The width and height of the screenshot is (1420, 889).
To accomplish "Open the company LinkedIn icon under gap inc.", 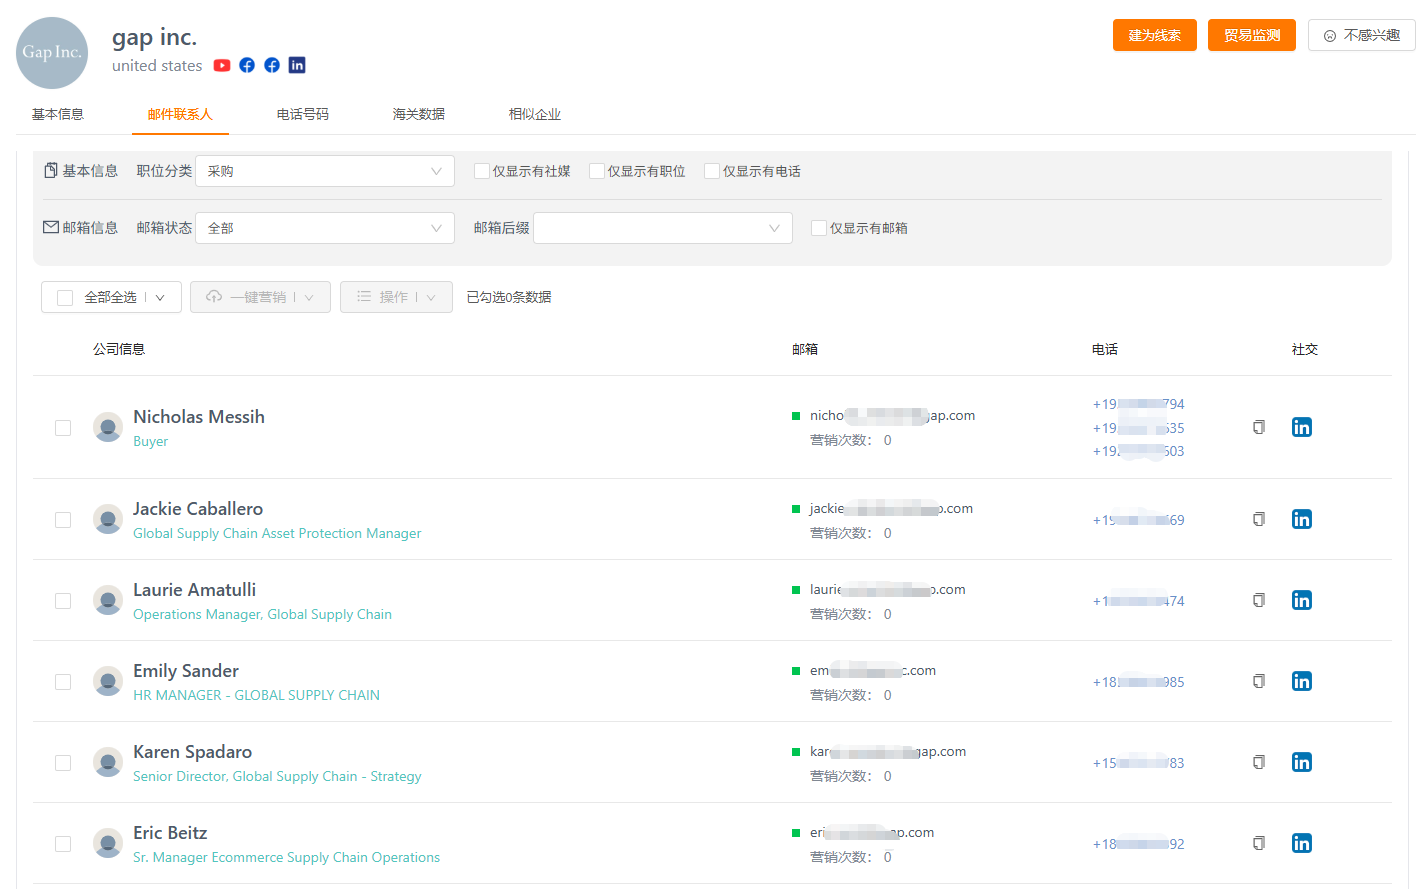I will tap(297, 65).
